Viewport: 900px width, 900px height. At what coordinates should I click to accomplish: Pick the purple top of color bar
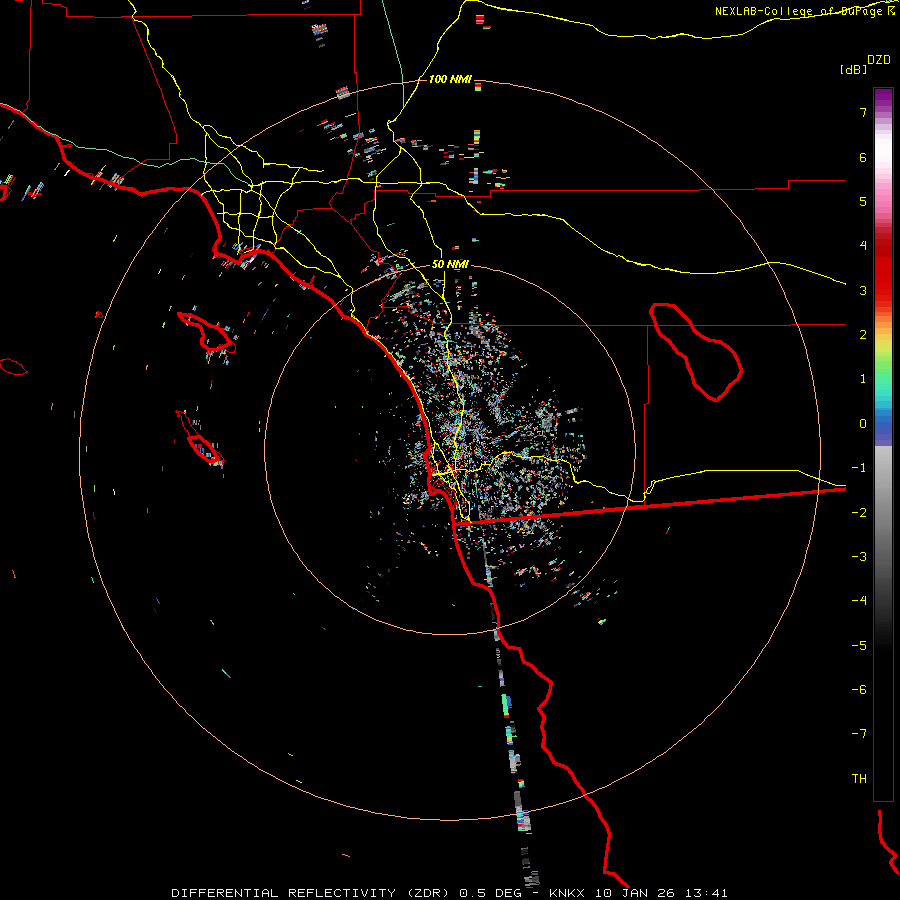click(883, 96)
